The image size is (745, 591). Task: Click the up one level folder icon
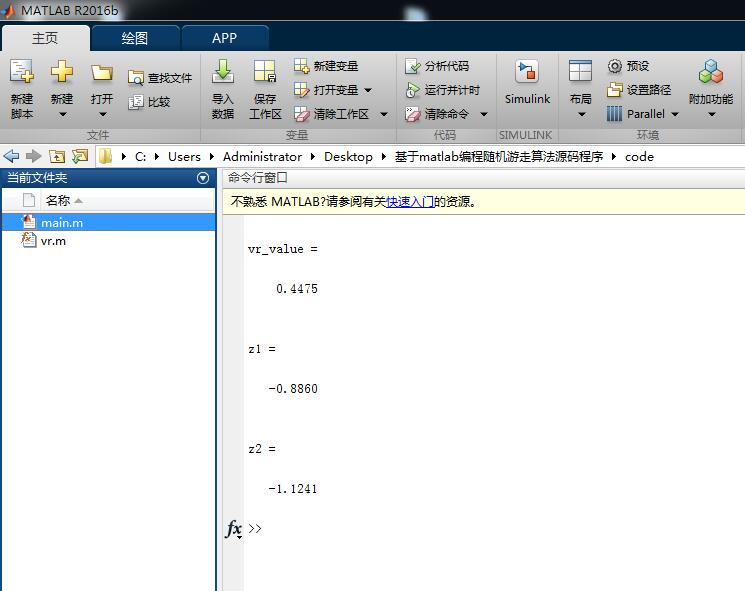57,156
